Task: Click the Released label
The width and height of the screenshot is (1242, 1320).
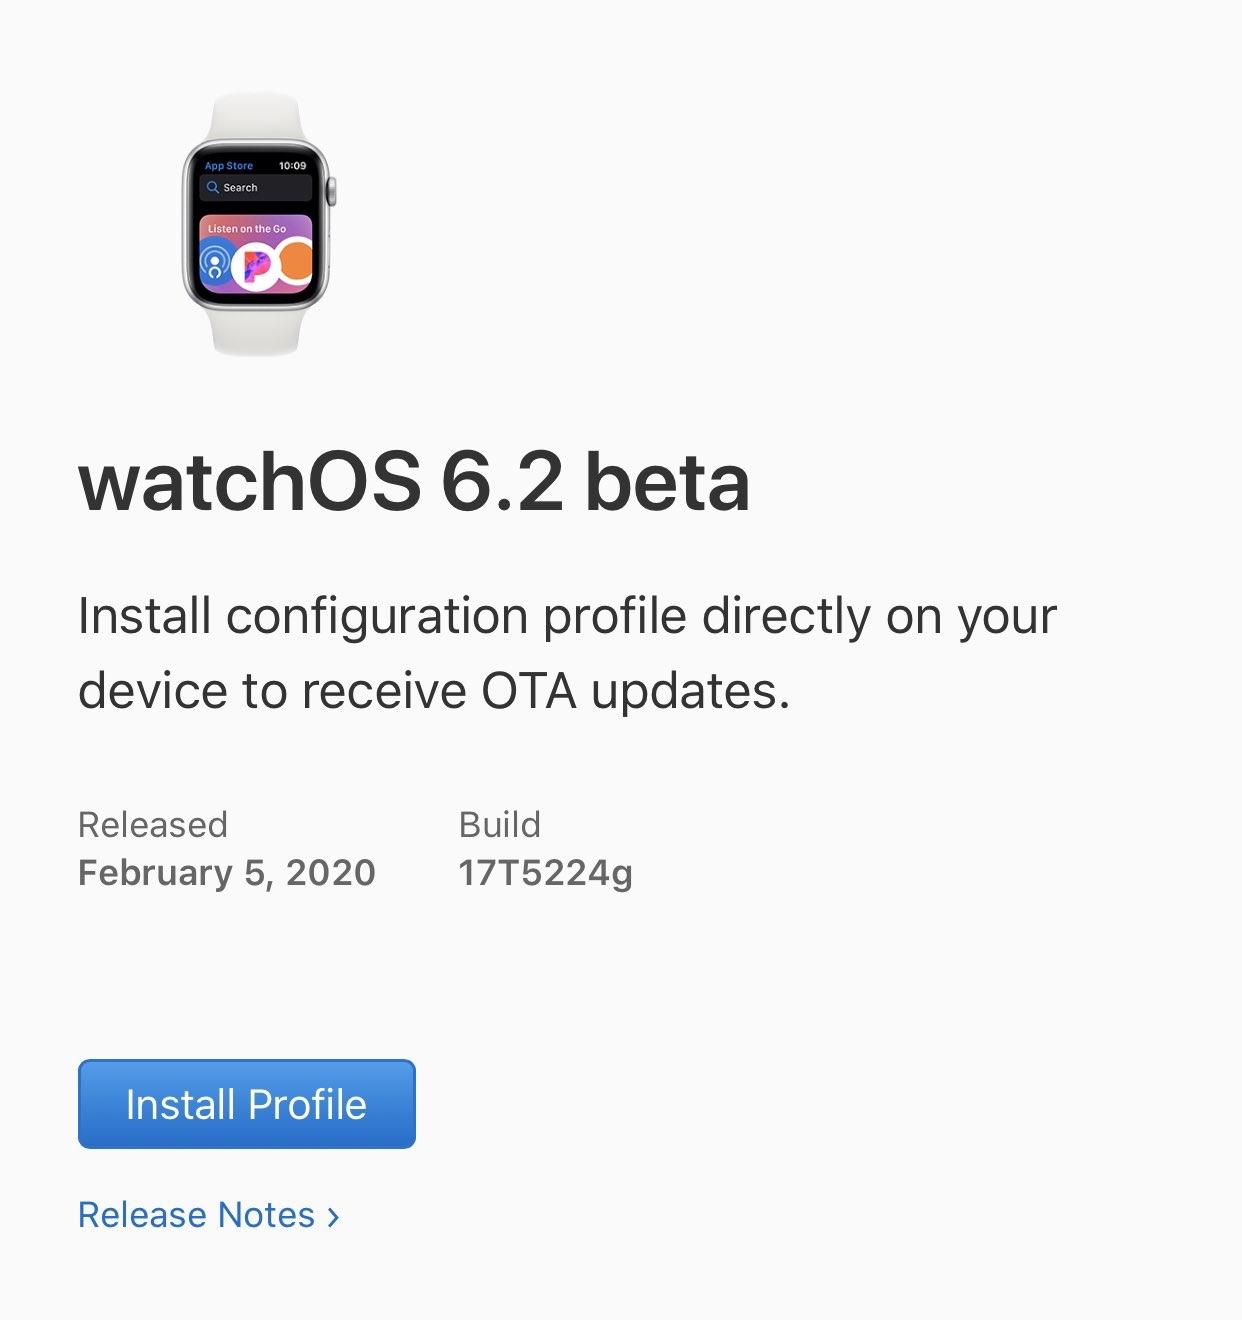Action: click(153, 825)
